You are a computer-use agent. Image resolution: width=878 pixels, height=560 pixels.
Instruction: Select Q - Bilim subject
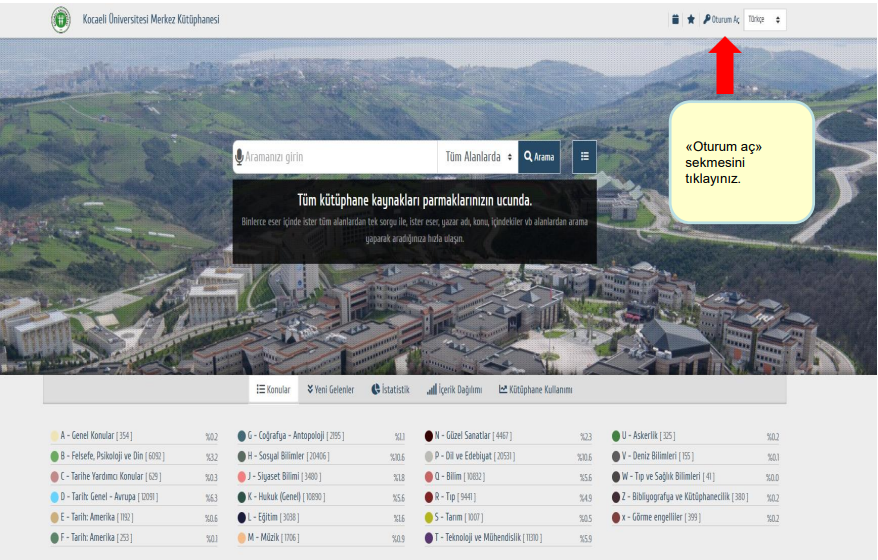pyautogui.click(x=460, y=476)
